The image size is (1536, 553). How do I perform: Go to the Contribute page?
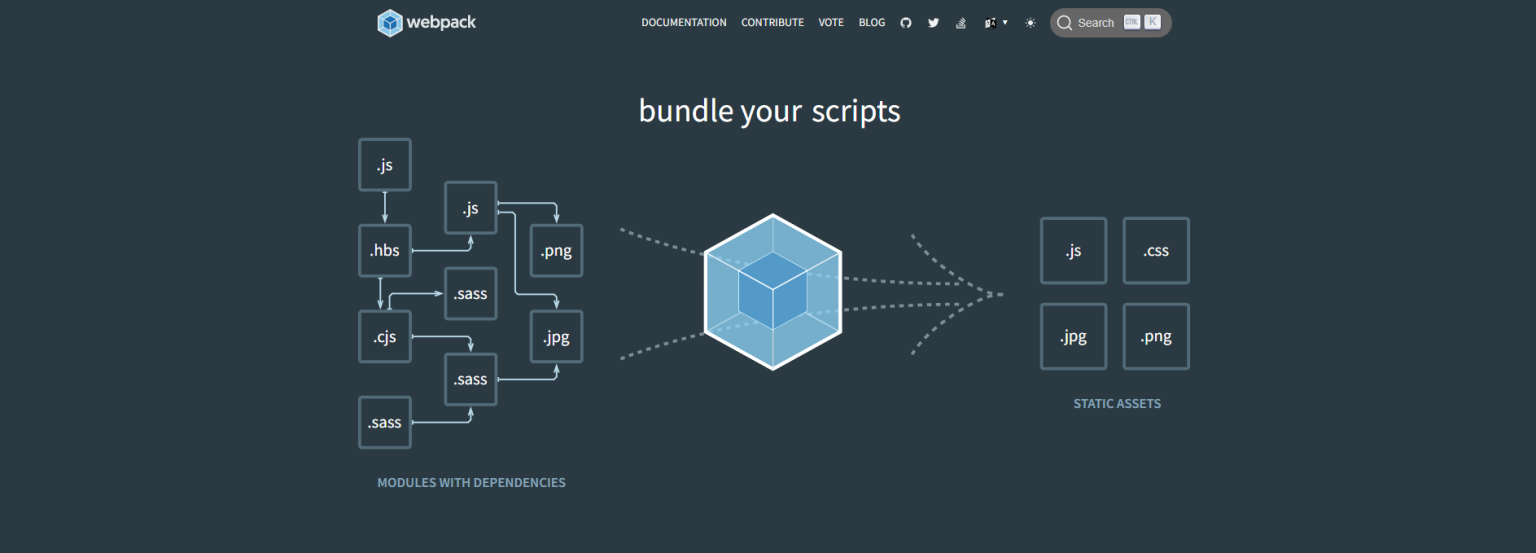coord(772,23)
